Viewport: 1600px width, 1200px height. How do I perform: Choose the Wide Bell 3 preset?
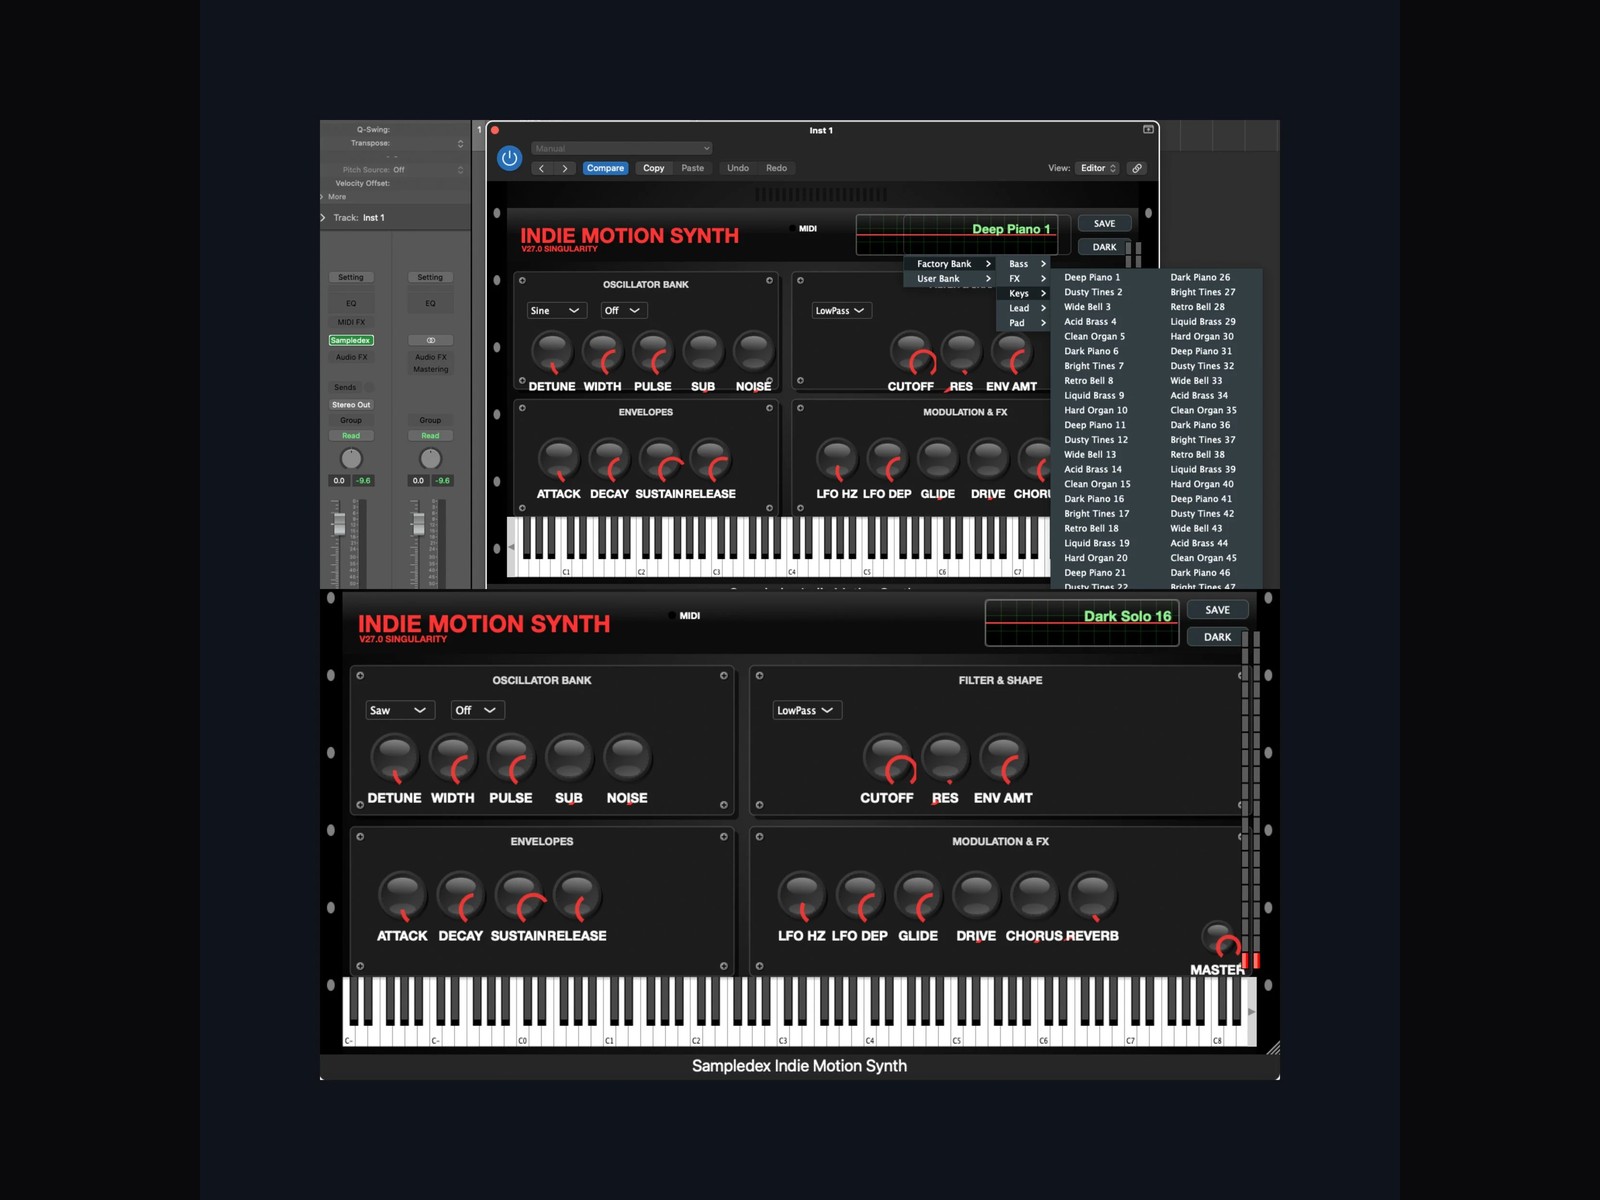pyautogui.click(x=1087, y=307)
